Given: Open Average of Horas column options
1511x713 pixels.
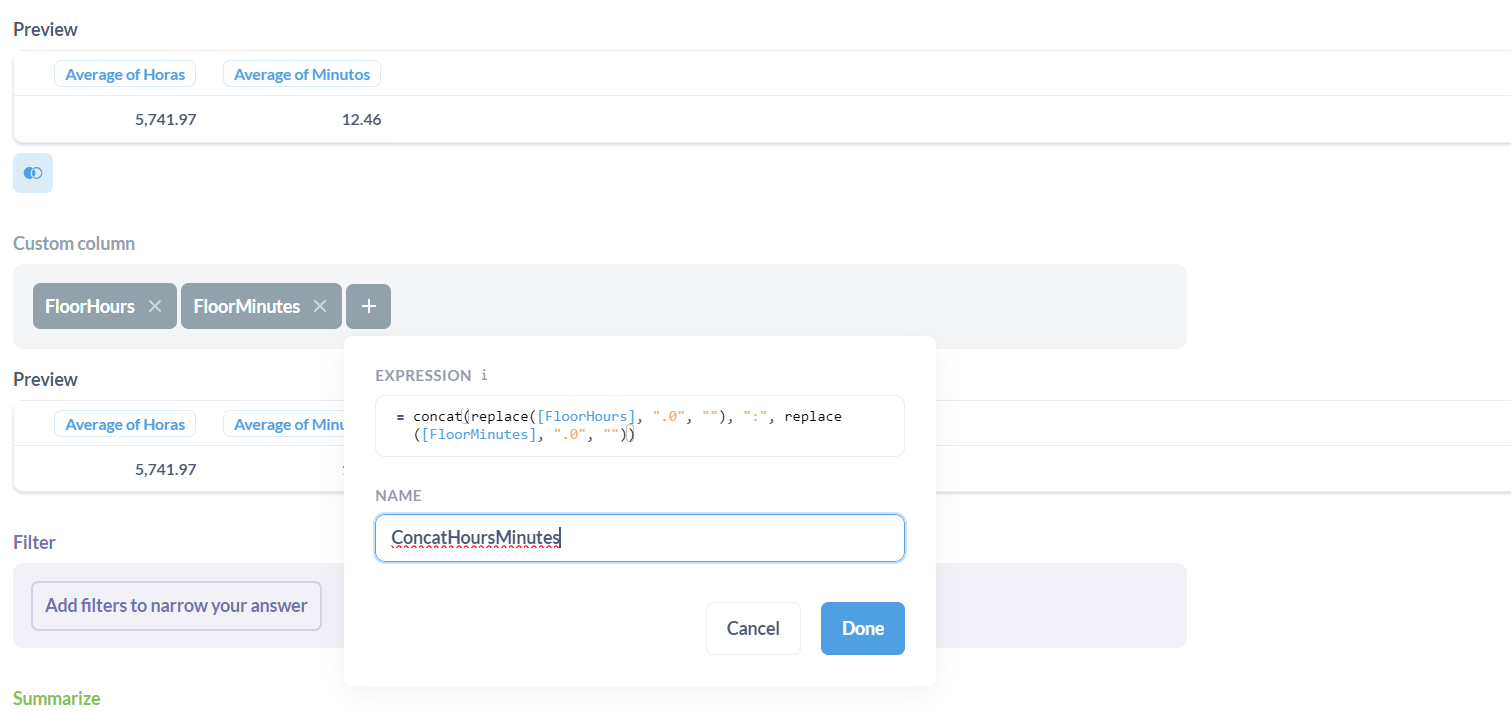Looking at the screenshot, I should [124, 73].
